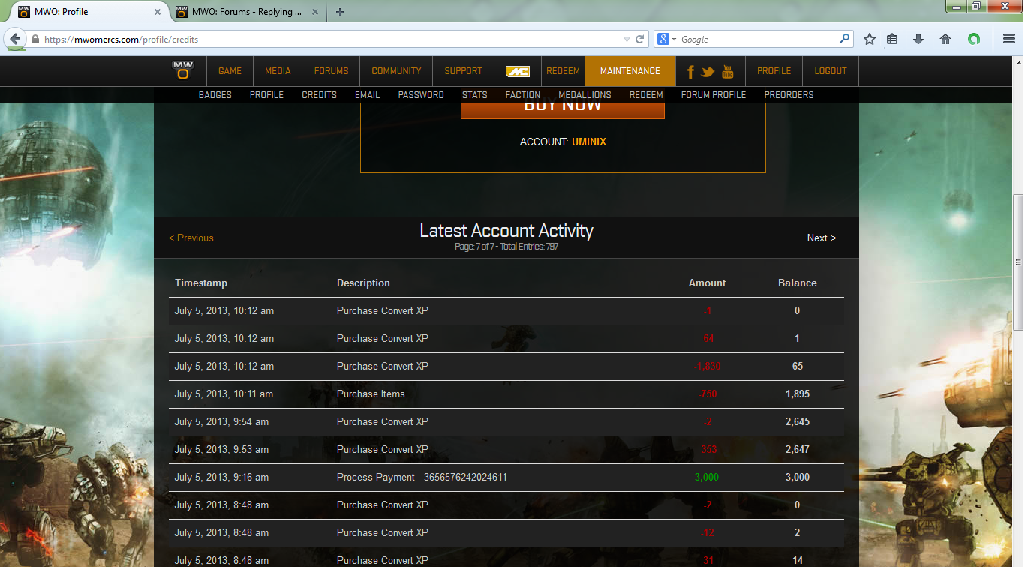Open the URL history dropdown arrow

[627, 39]
